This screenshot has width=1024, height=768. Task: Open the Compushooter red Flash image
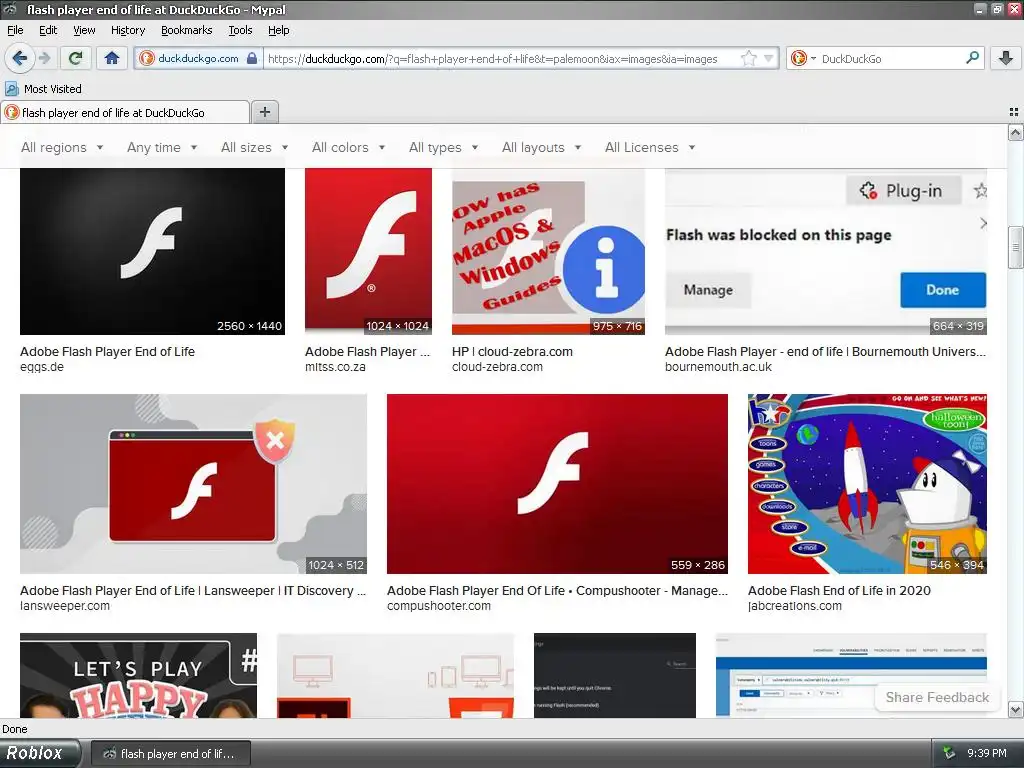pyautogui.click(x=557, y=484)
